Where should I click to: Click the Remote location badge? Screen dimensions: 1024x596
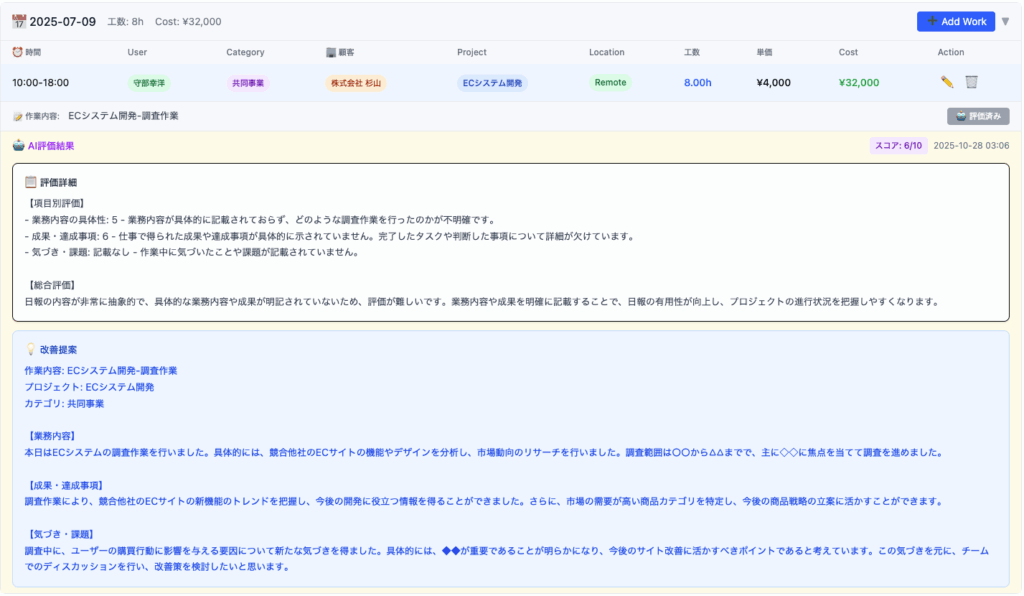pos(610,83)
